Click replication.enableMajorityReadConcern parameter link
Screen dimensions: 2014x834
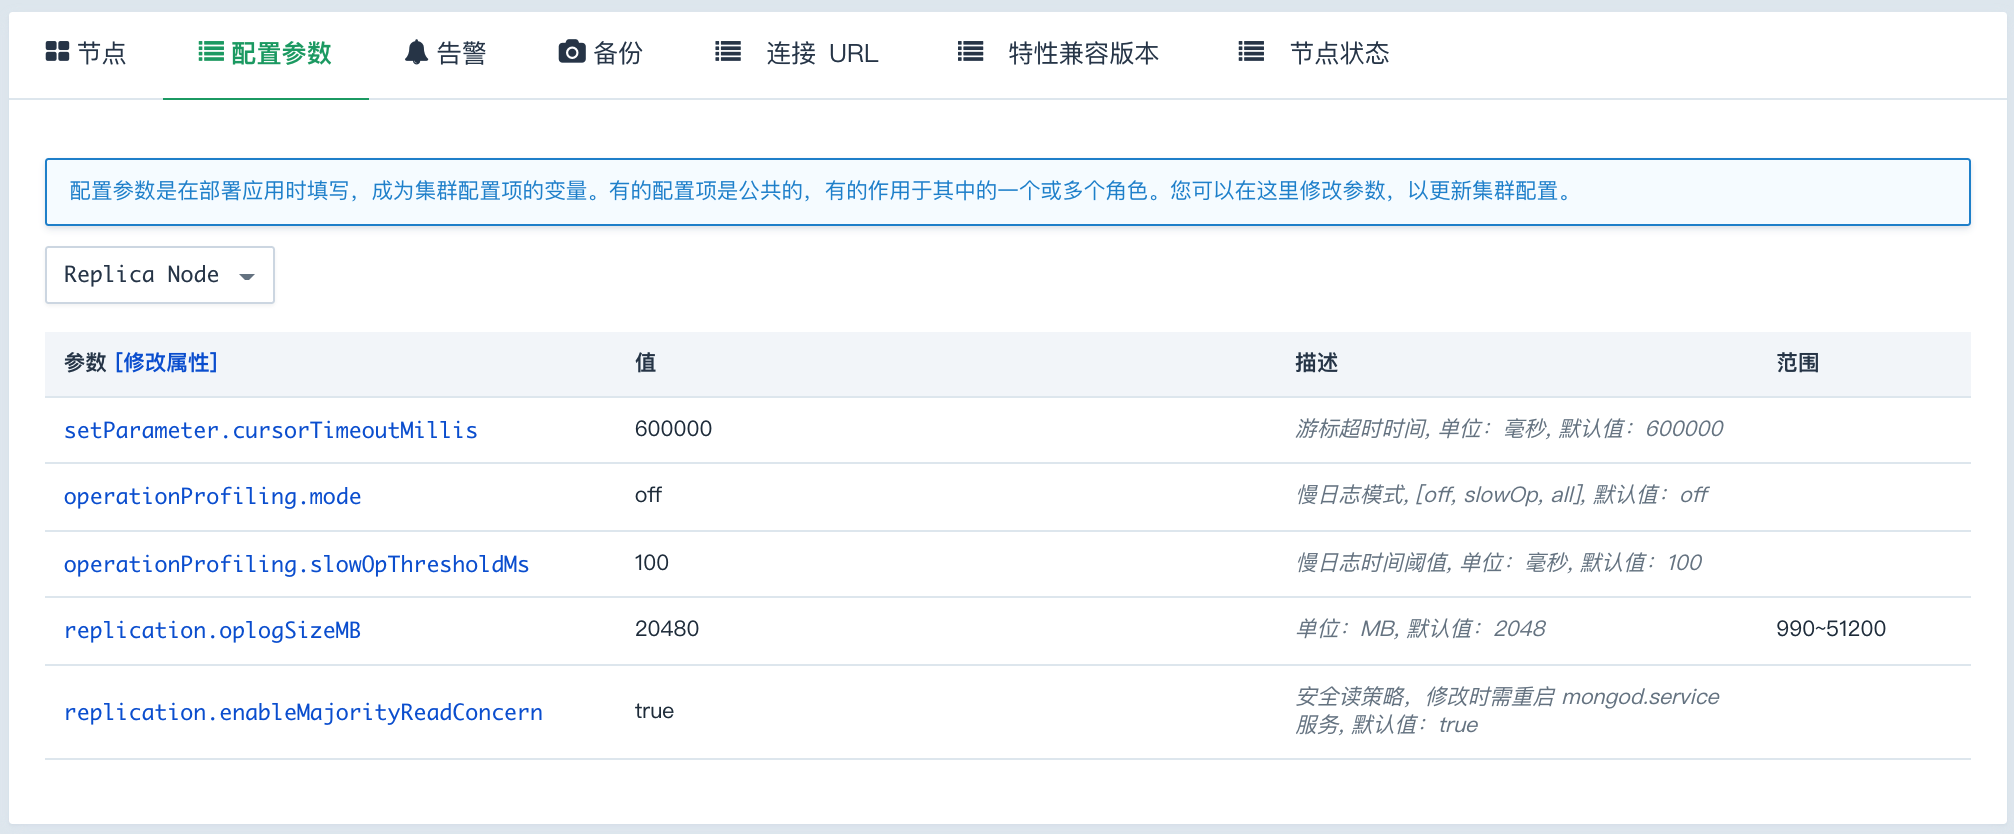pyautogui.click(x=303, y=712)
